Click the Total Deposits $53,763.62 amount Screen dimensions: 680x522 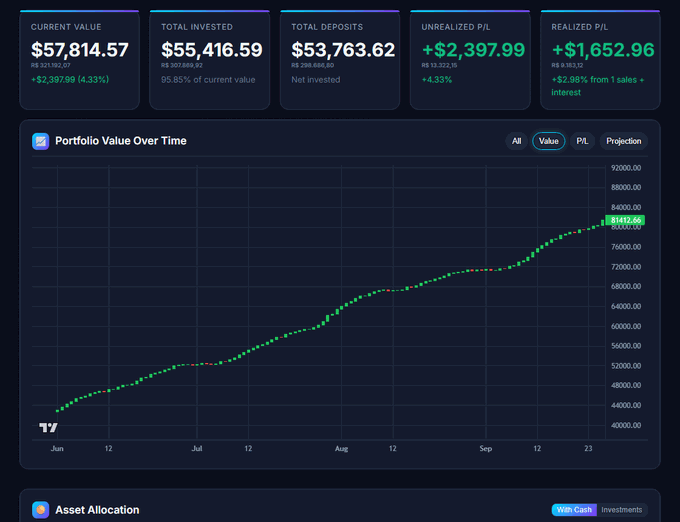click(x=343, y=50)
